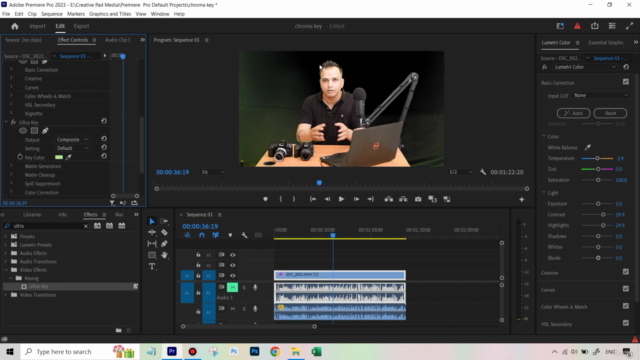Viewport: 640px width, 360px height.
Task: Open the Graphics and Titles menu
Action: click(x=110, y=14)
